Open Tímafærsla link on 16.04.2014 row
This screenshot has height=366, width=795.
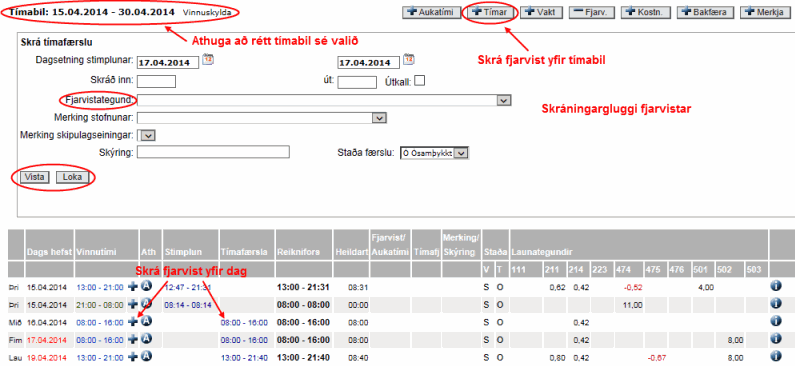(x=244, y=322)
